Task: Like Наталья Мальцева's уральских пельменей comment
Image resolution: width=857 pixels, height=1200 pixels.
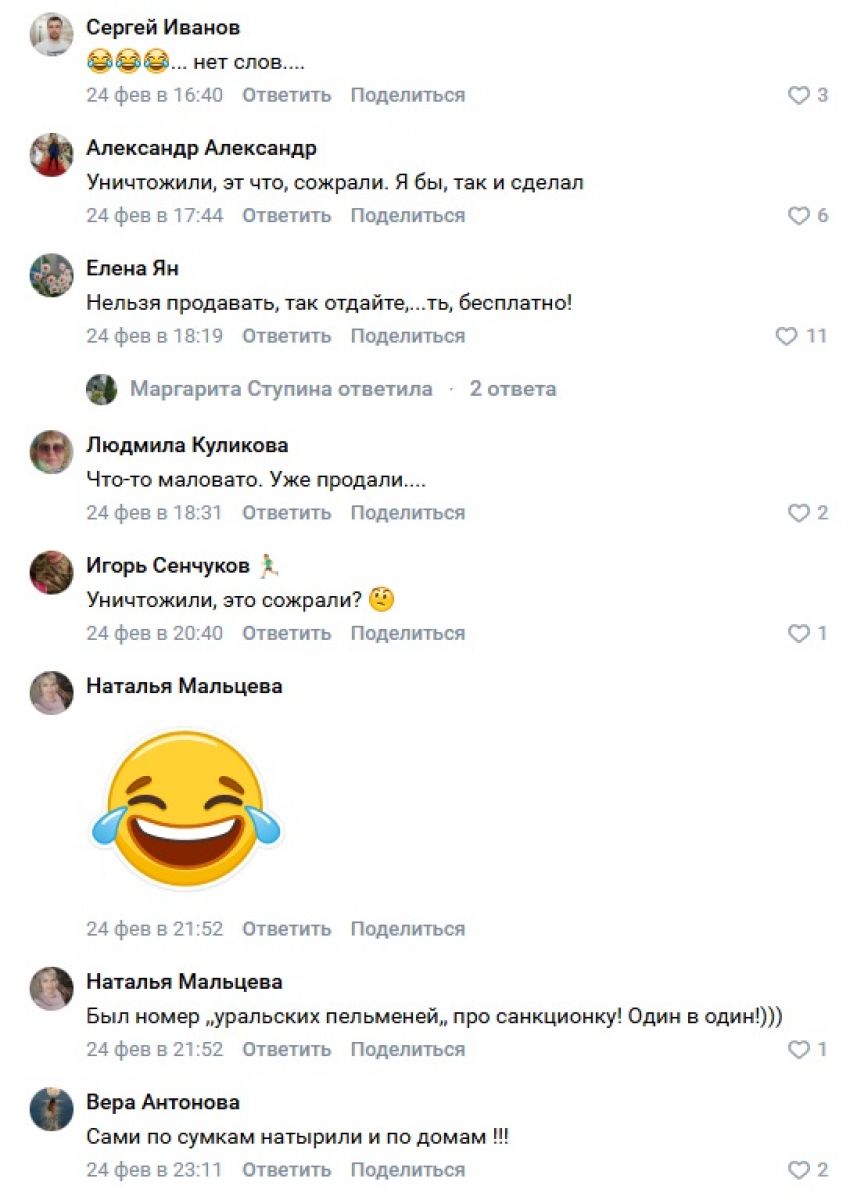Action: pos(798,1050)
